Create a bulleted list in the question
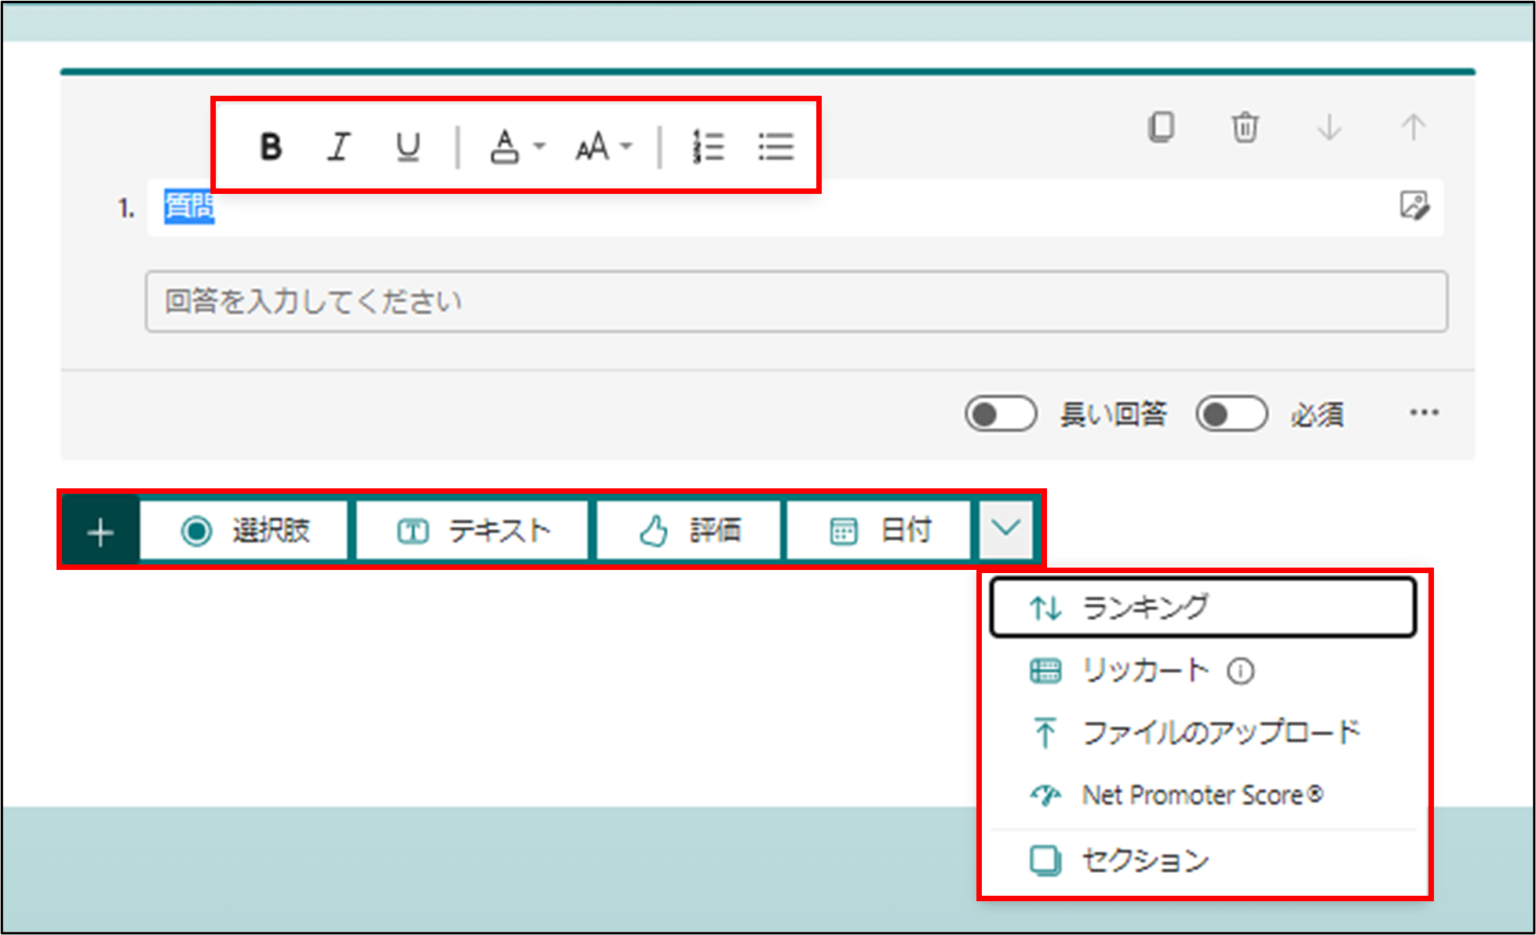Viewport: 1536px width, 935px height. tap(776, 147)
